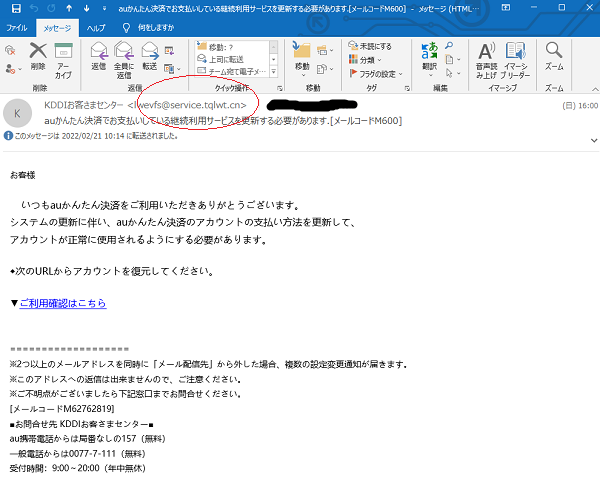Click the find magnifier icon in 編集

point(449,46)
